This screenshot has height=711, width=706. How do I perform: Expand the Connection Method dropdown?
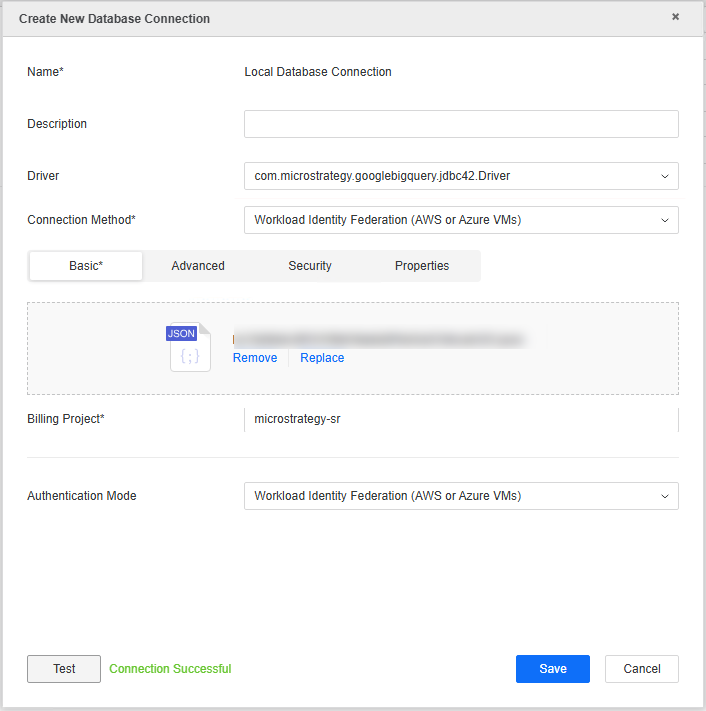click(461, 220)
